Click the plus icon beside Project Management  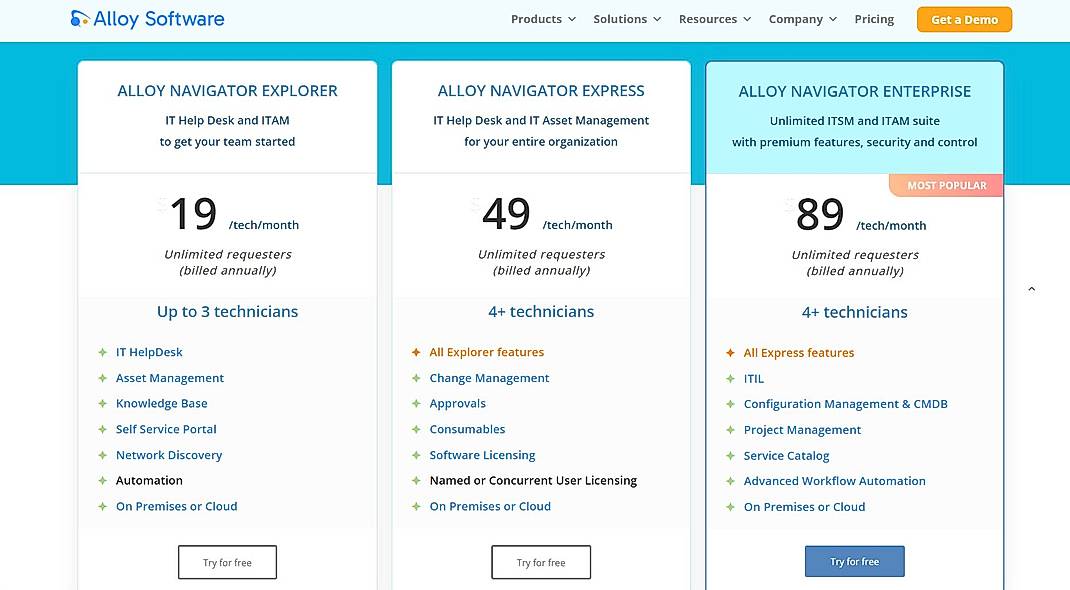tap(730, 430)
